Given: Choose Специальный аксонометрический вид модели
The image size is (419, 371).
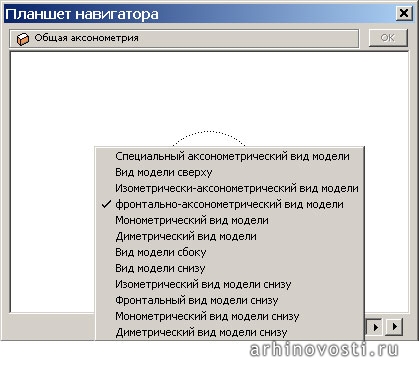Looking at the screenshot, I should (229, 156).
